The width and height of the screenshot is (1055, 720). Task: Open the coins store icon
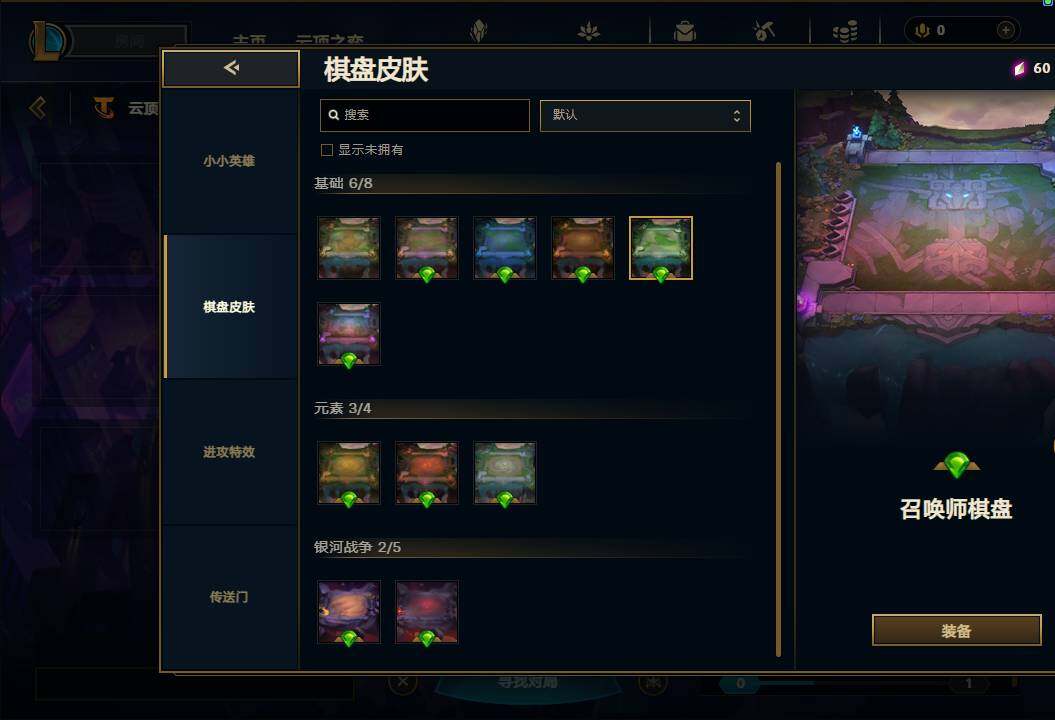tap(845, 31)
